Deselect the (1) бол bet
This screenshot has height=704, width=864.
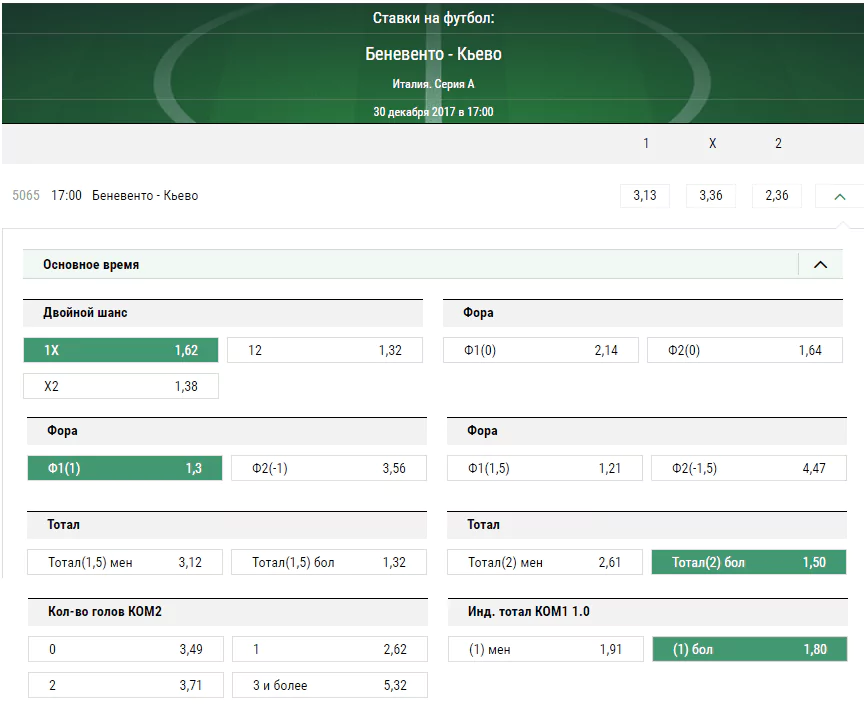click(750, 649)
